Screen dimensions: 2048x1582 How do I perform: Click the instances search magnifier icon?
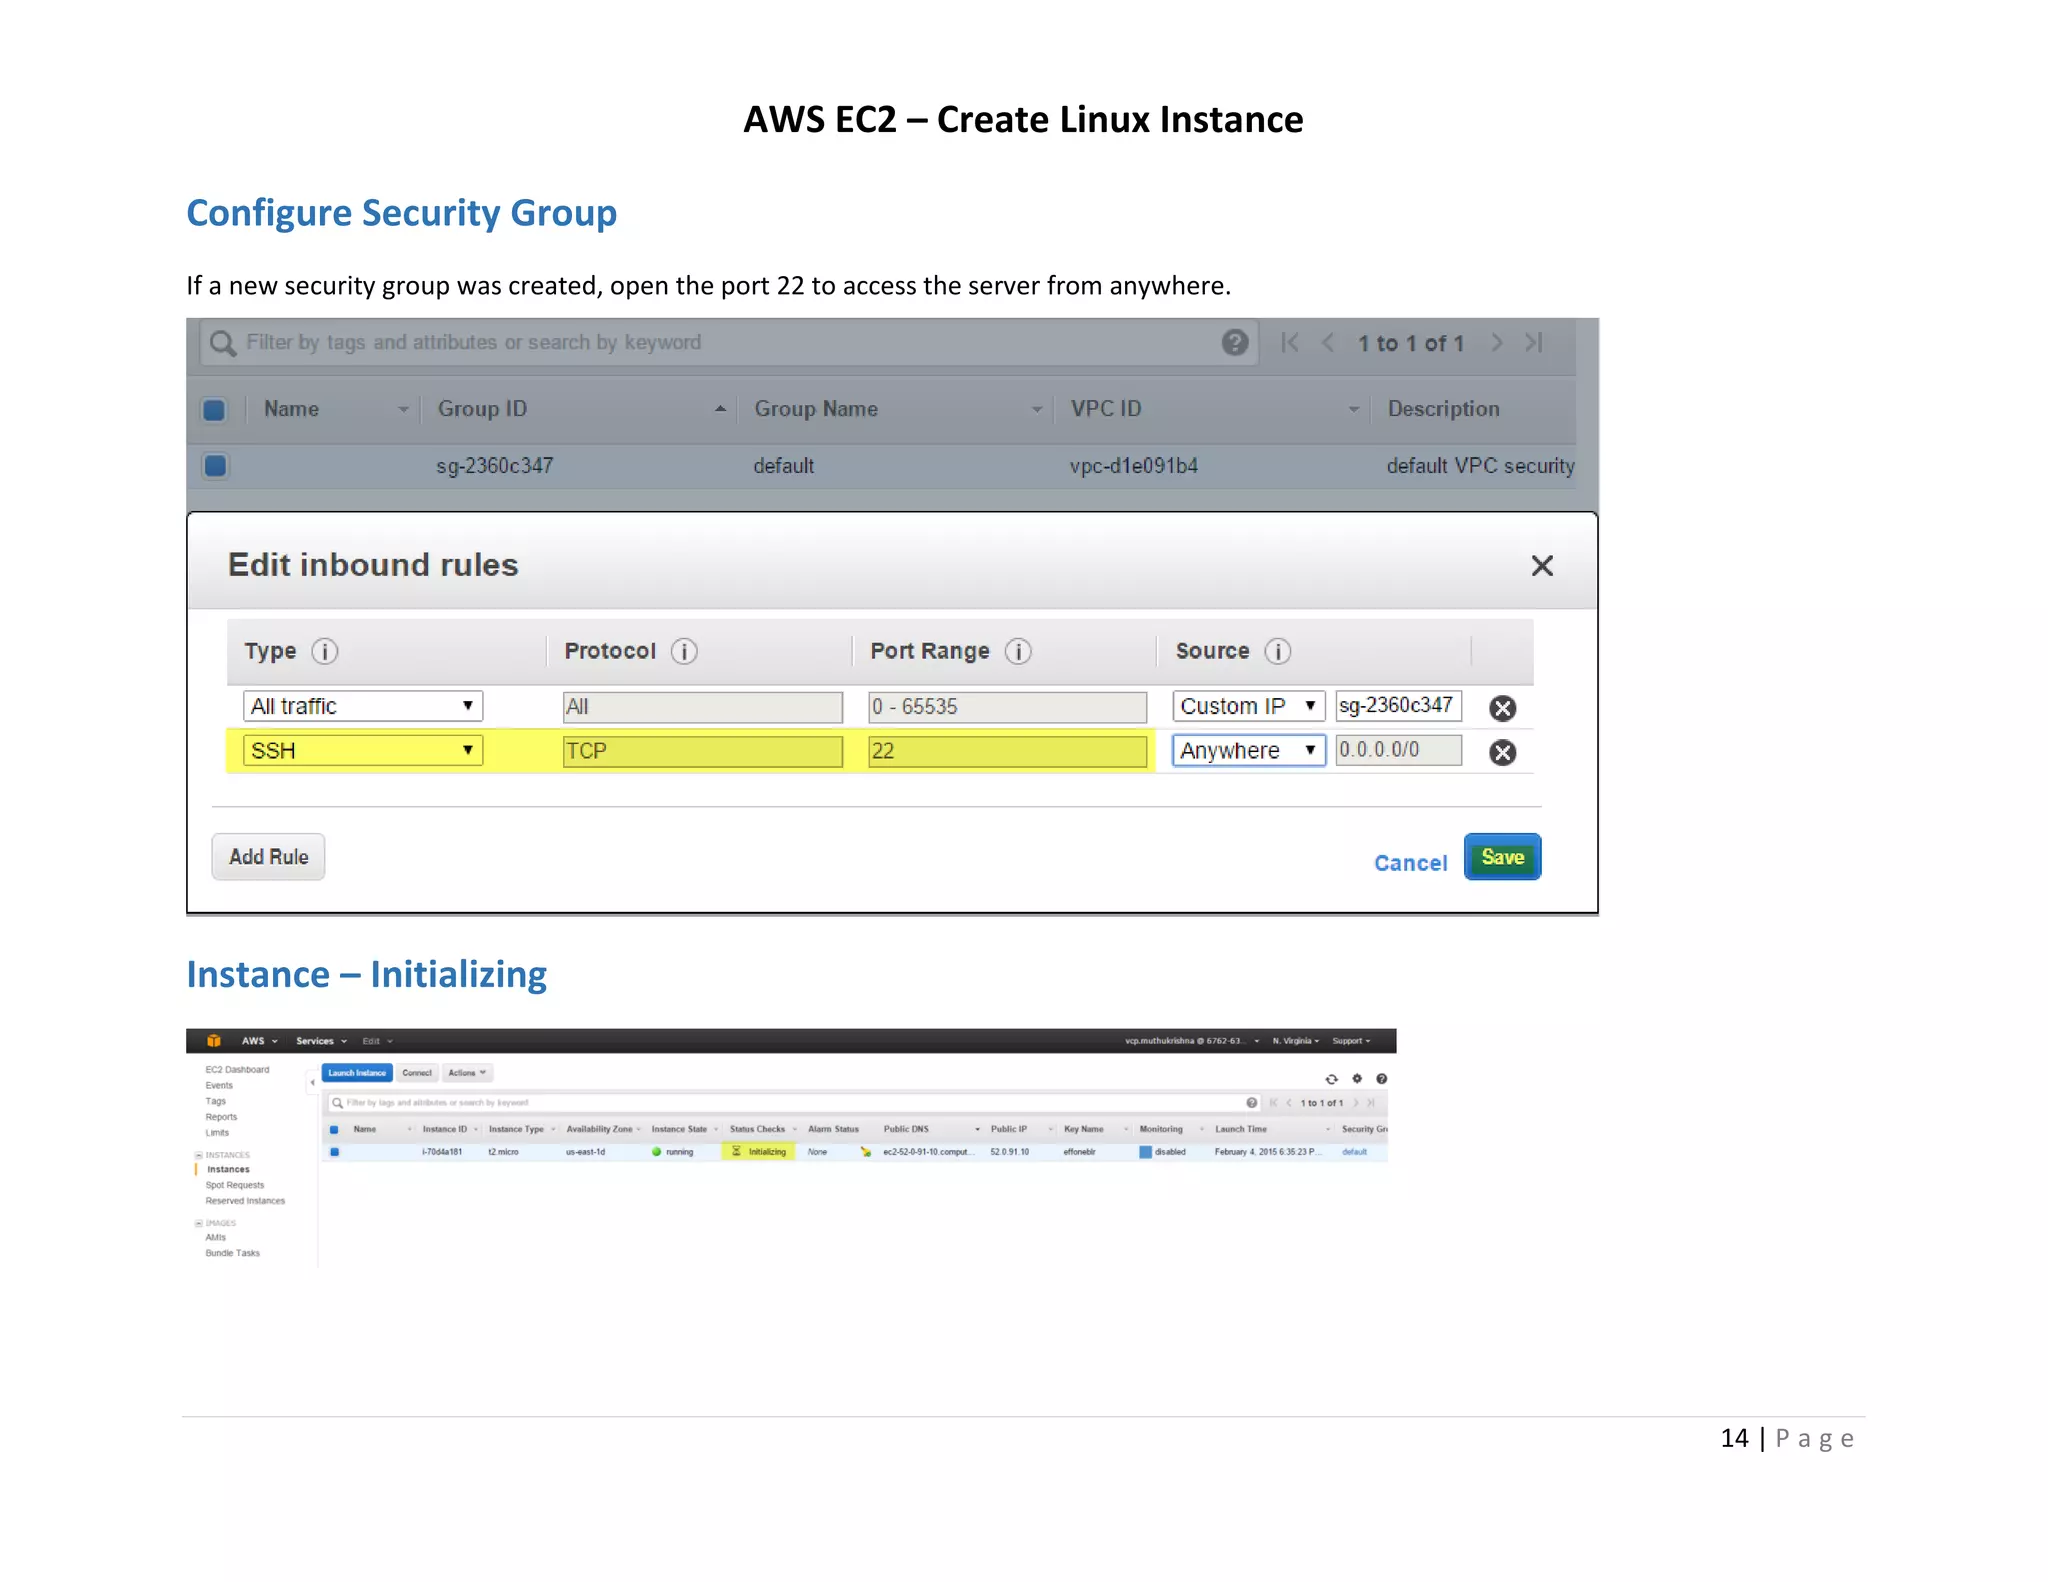pos(337,1103)
